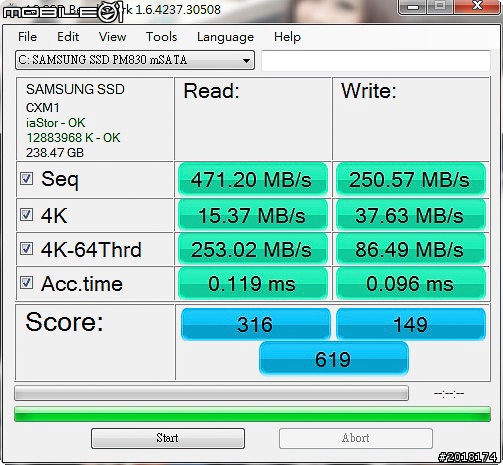Viewport: 503px width, 465px height.
Task: Click the green overall progress bar
Action: pos(252,414)
